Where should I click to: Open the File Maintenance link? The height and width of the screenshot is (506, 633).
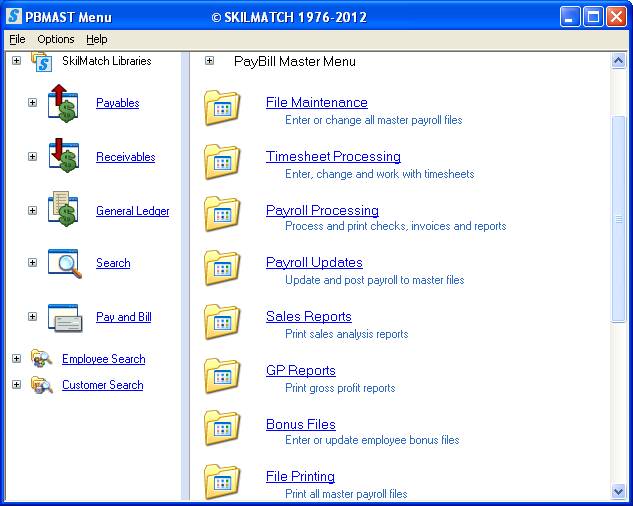(x=316, y=103)
